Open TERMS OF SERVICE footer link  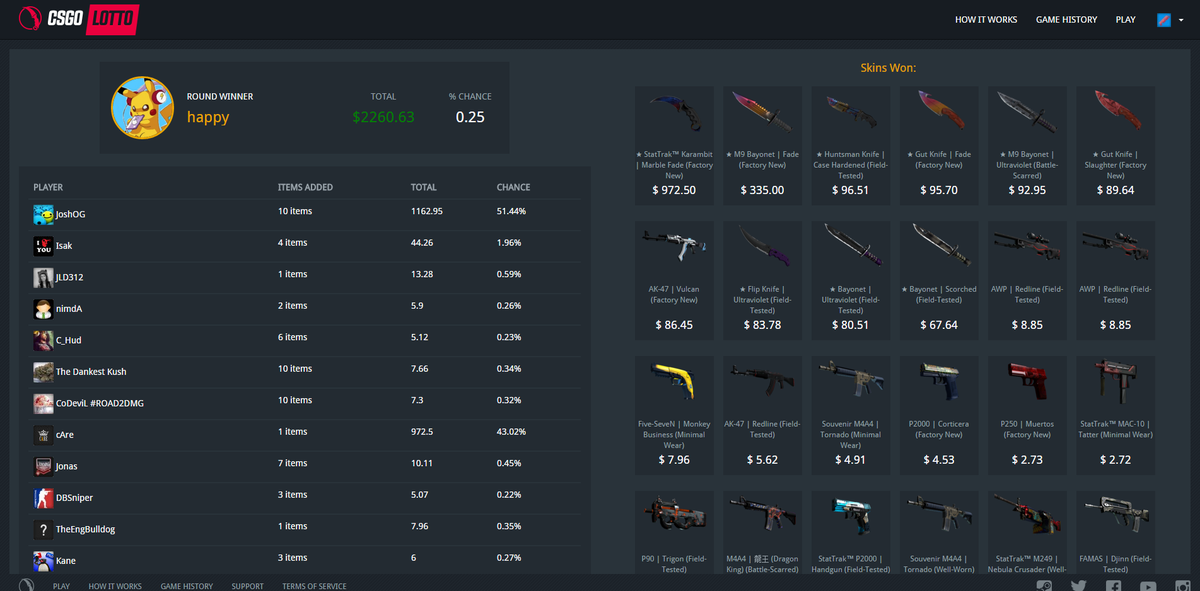315,586
